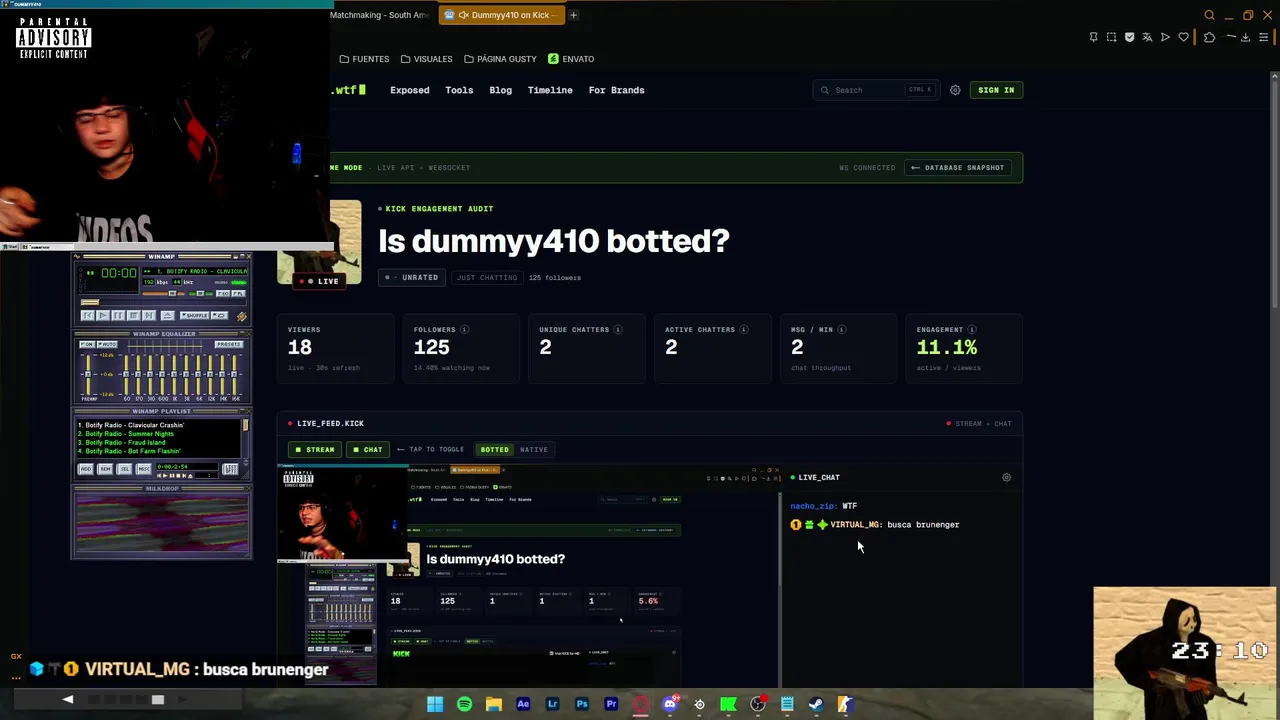Click the browser translate icon

(1147, 37)
